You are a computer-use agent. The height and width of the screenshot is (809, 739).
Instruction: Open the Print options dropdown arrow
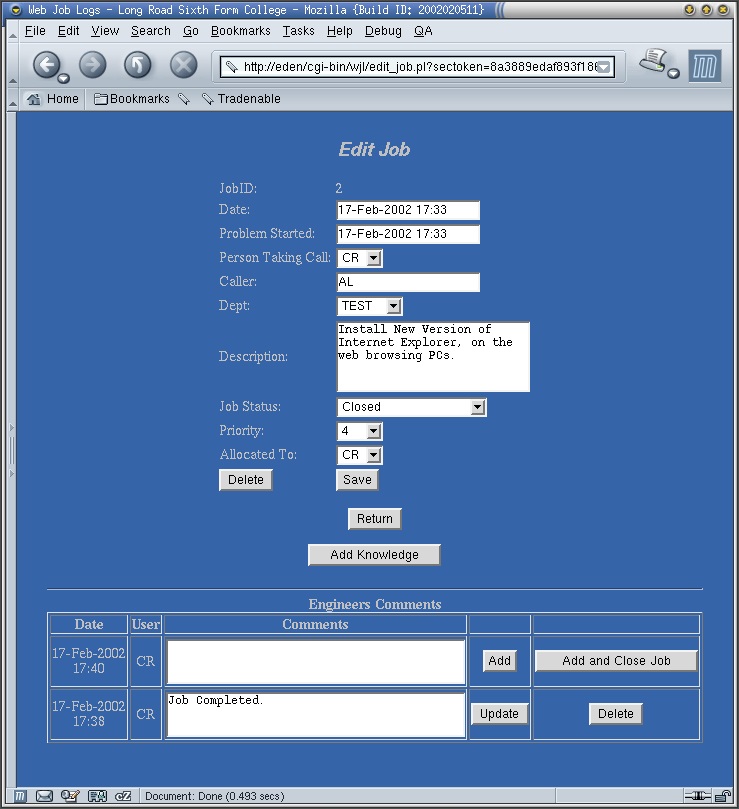tap(673, 73)
